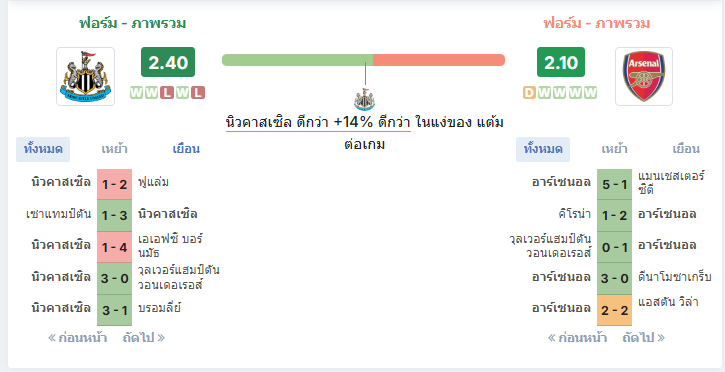Switch to Newcastle's เหย้า tab
Screen dimensions: 725x372
coord(115,149)
